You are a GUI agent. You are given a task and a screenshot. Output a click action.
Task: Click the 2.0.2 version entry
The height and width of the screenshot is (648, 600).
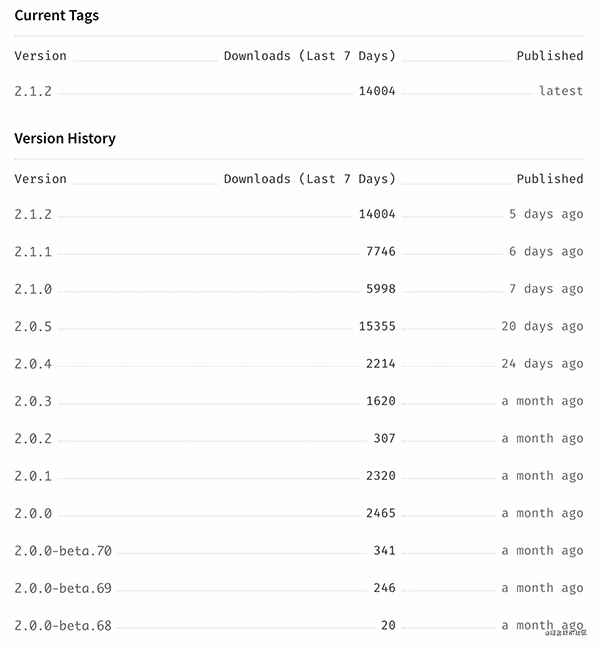pos(33,439)
